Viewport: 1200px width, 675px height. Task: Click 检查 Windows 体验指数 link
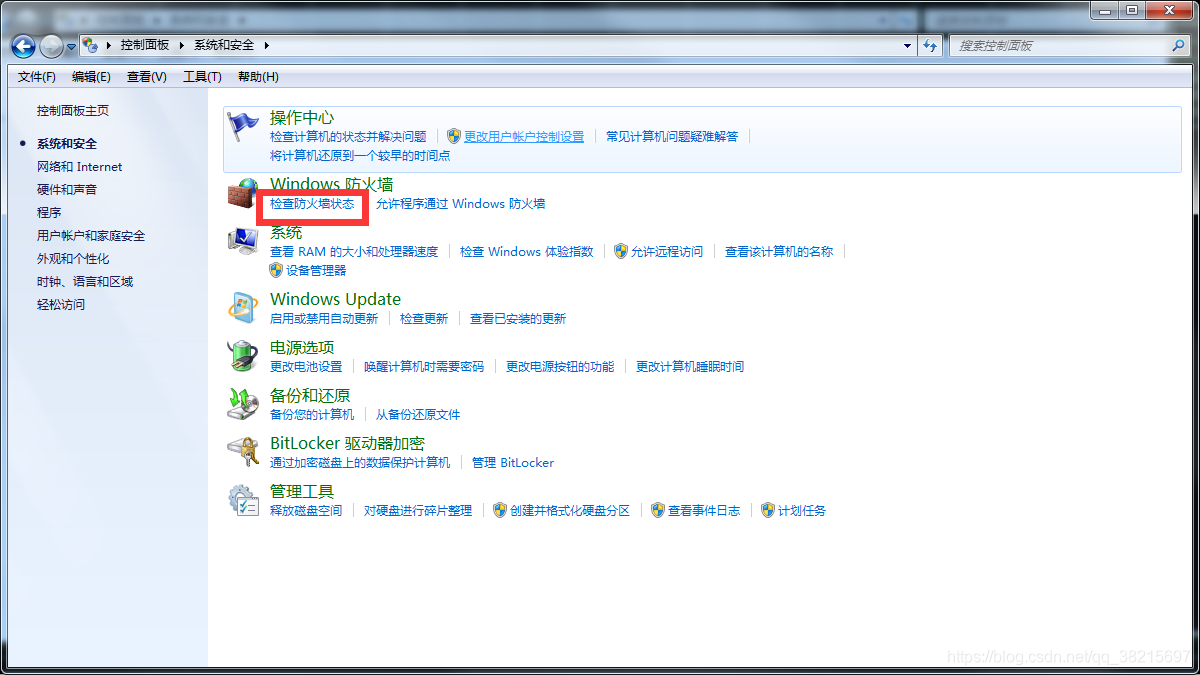tap(527, 252)
